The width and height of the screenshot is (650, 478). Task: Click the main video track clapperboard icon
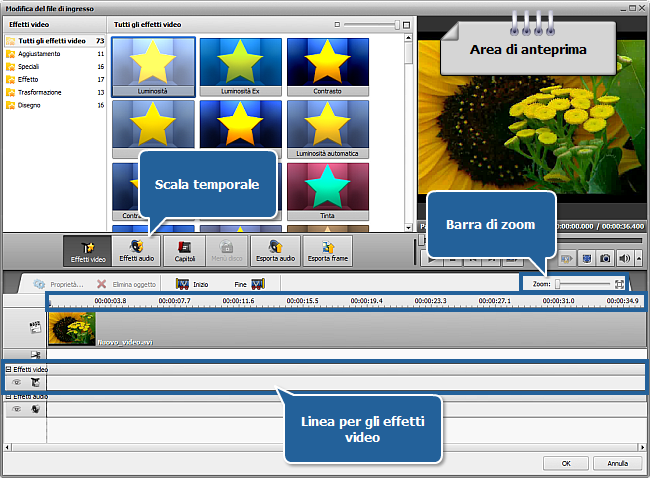pyautogui.click(x=35, y=327)
